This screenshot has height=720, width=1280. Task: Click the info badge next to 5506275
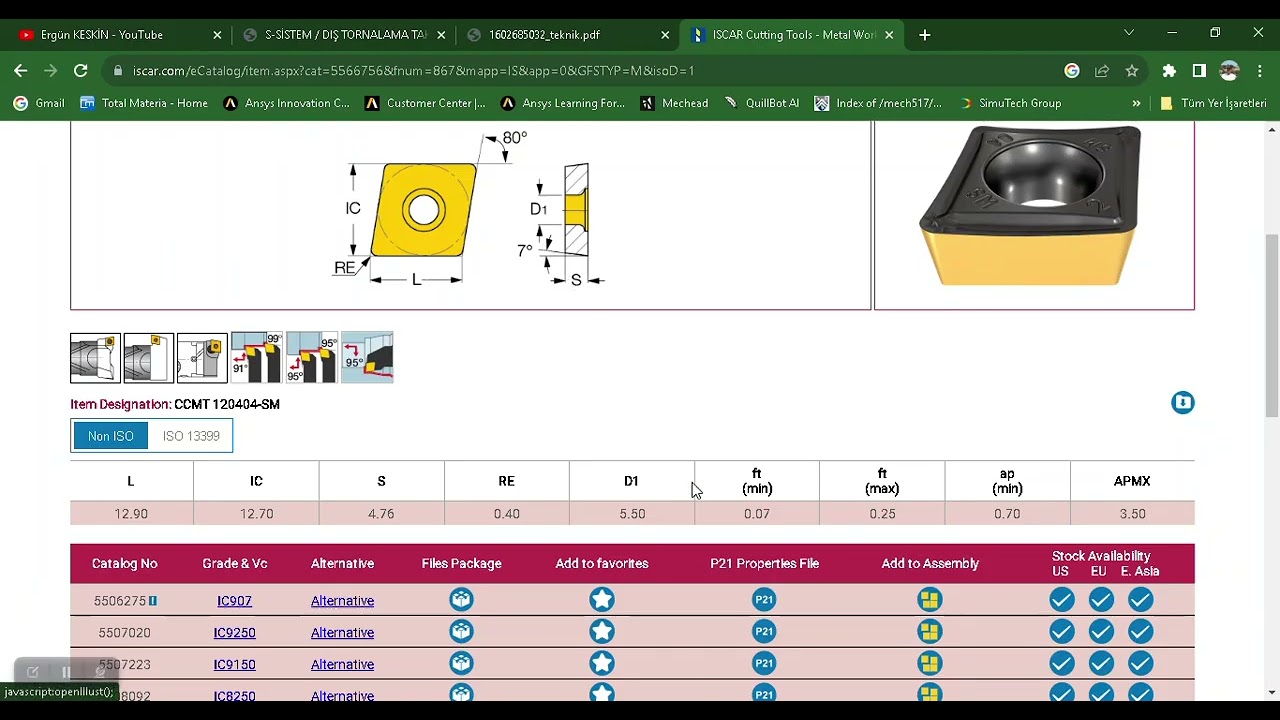coord(153,601)
